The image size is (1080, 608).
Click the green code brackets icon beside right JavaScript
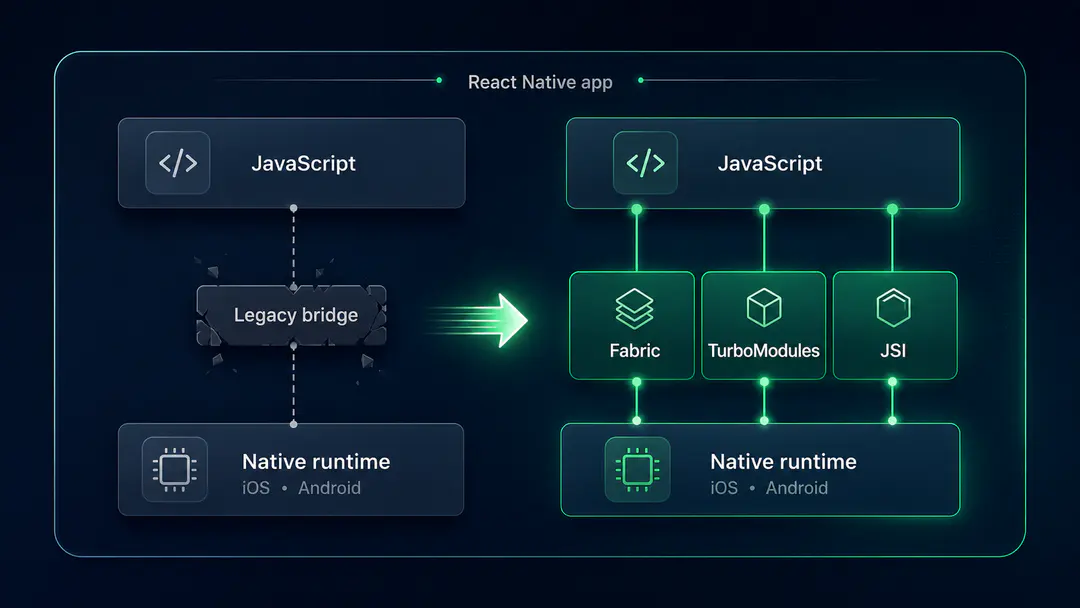click(x=645, y=163)
